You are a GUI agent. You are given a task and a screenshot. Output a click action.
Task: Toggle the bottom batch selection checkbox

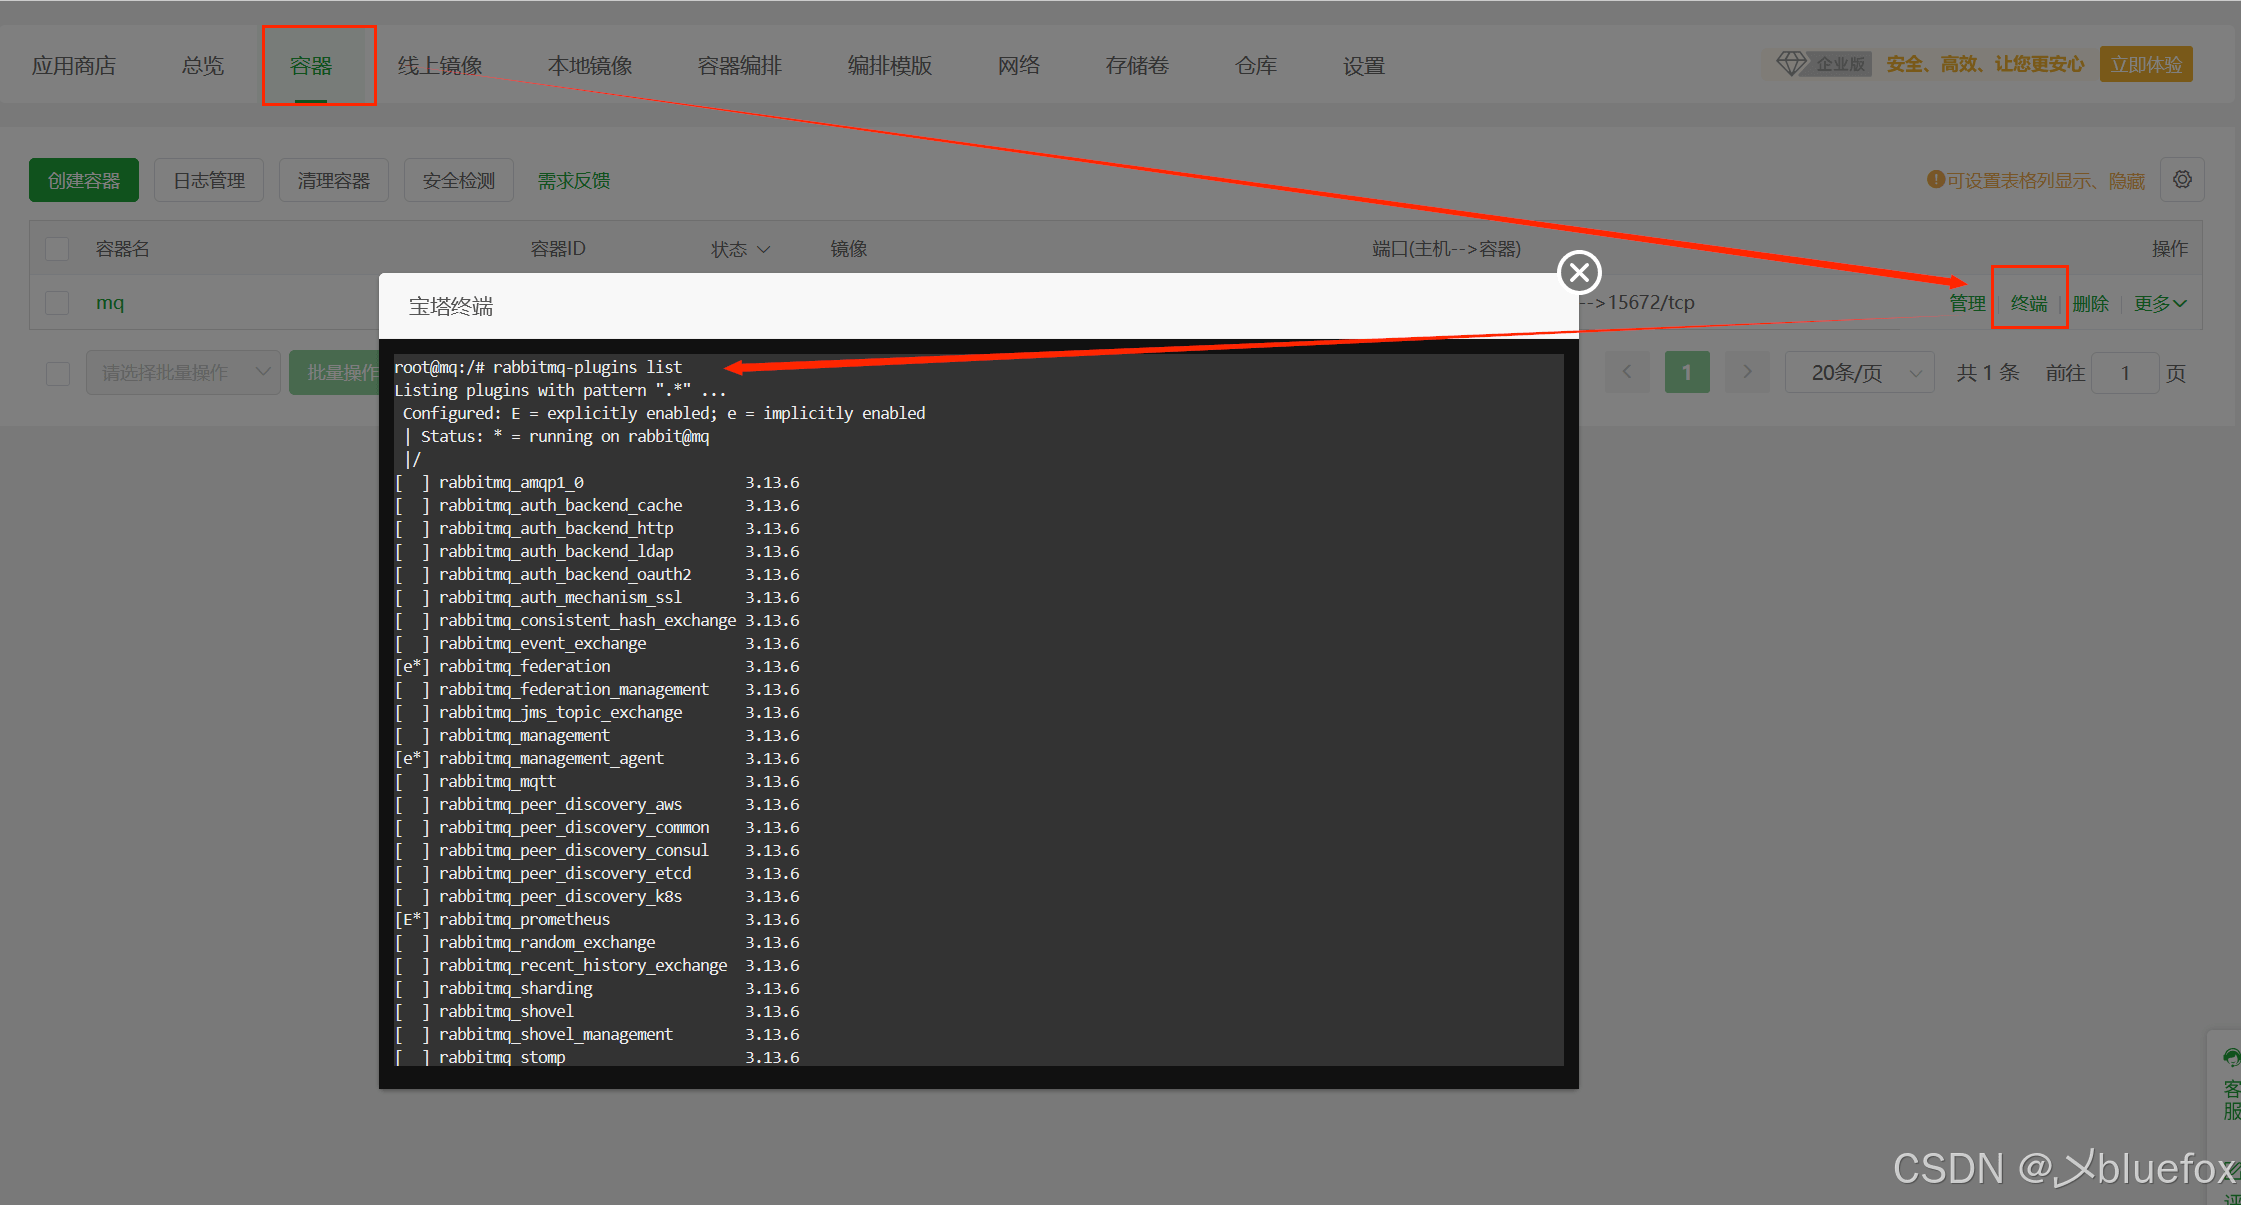[58, 373]
